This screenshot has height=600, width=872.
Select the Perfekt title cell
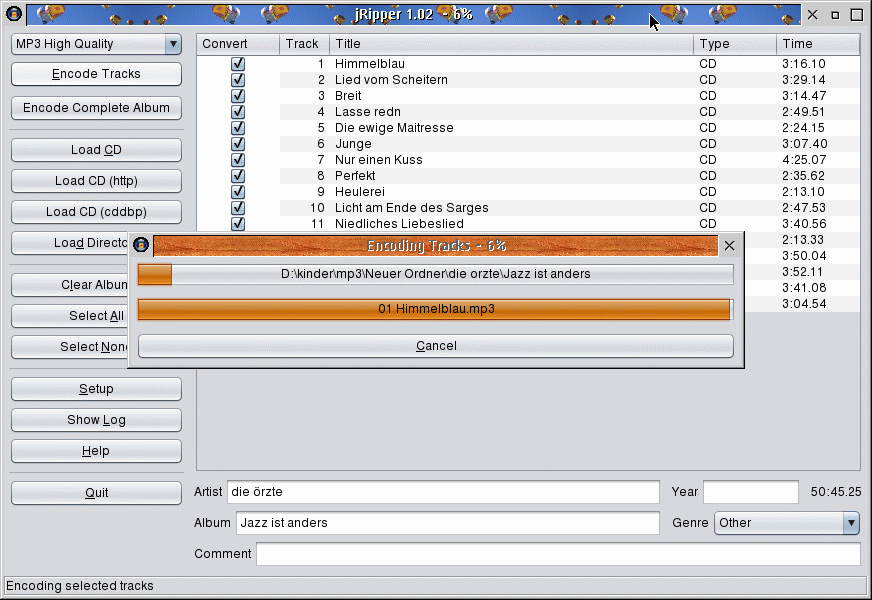tap(511, 176)
